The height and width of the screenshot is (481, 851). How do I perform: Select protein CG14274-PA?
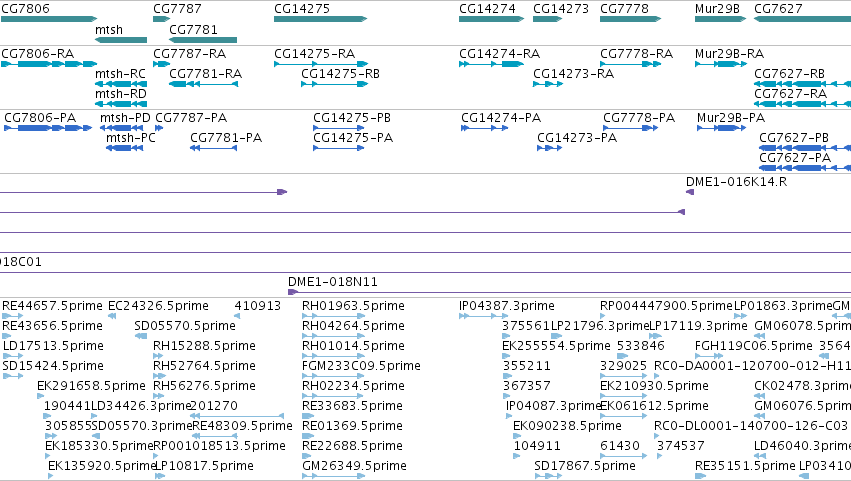501,118
